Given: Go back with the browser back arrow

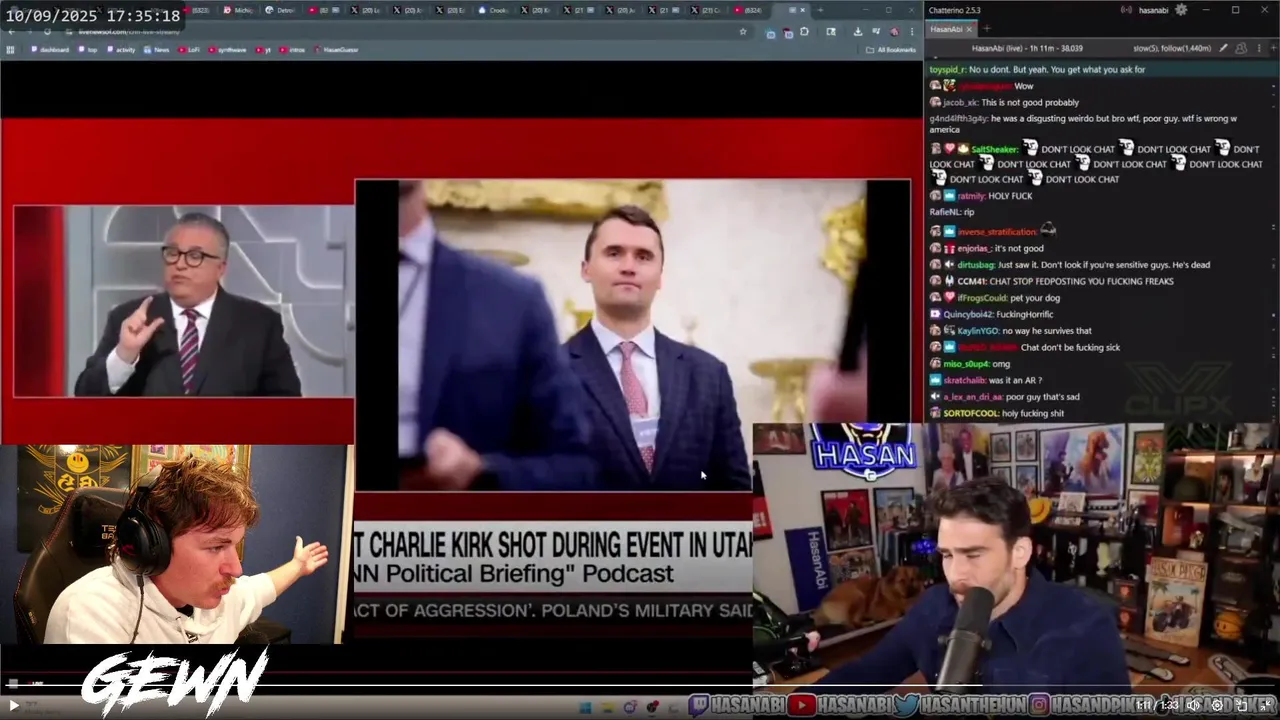Looking at the screenshot, I should click(12, 32).
